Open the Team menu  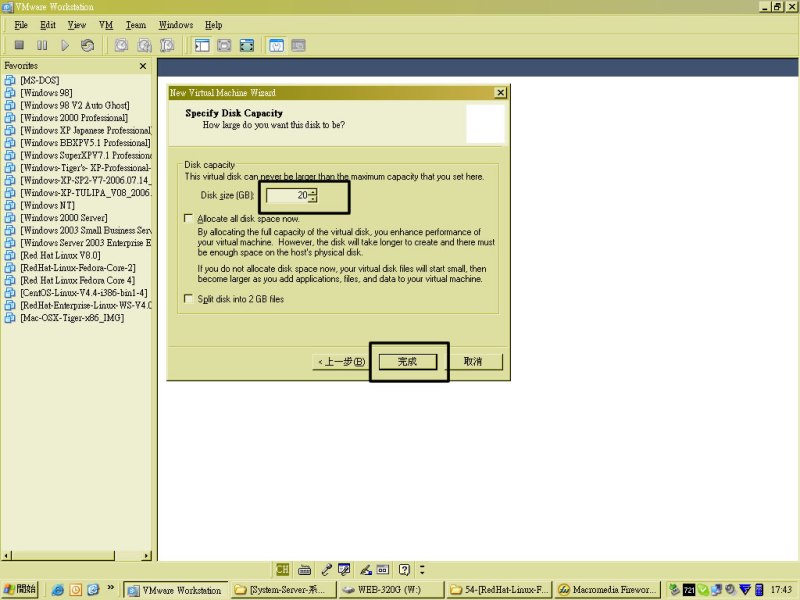click(x=136, y=24)
